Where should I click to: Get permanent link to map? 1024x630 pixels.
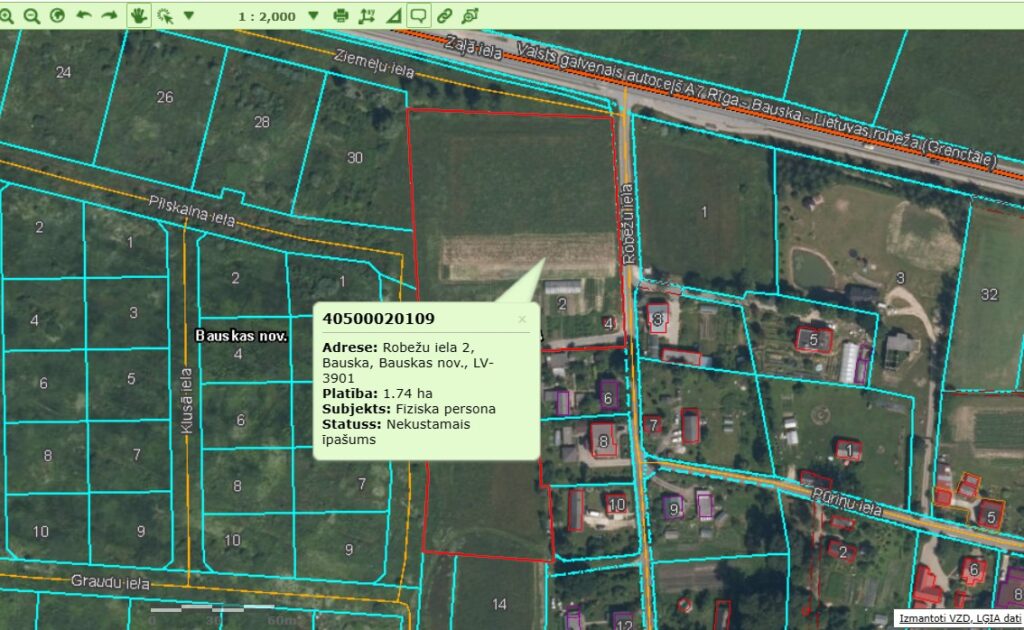coord(444,16)
